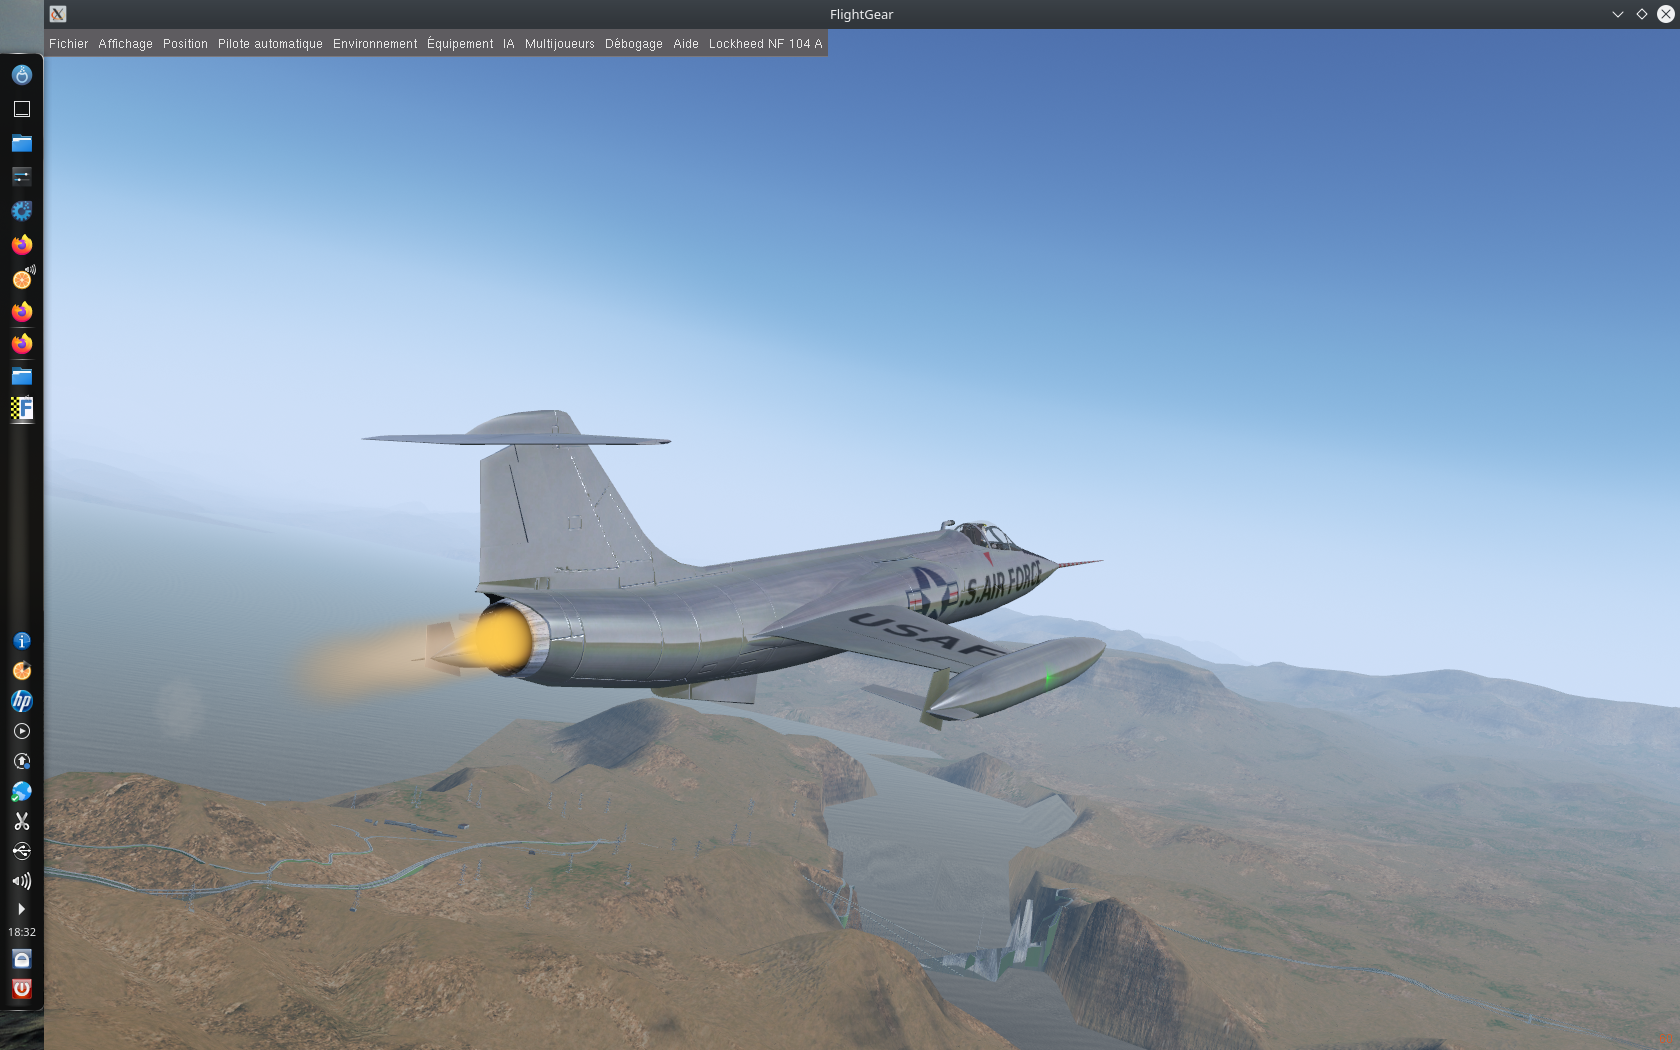1680x1050 pixels.
Task: Open the system settings sliders icon
Action: [x=22, y=177]
